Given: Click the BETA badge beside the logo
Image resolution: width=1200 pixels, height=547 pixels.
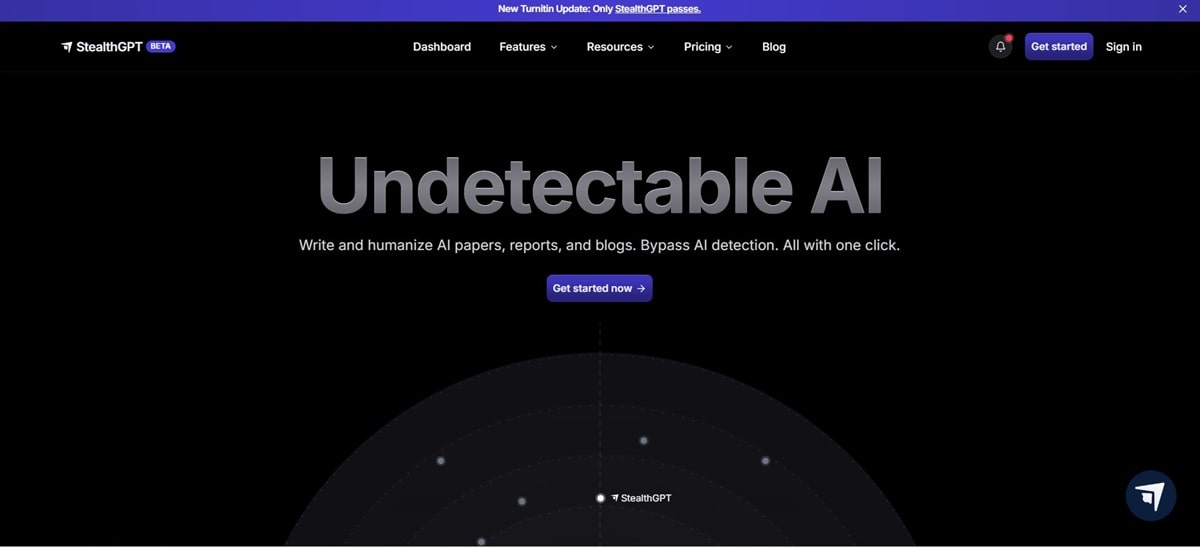Looking at the screenshot, I should (161, 46).
